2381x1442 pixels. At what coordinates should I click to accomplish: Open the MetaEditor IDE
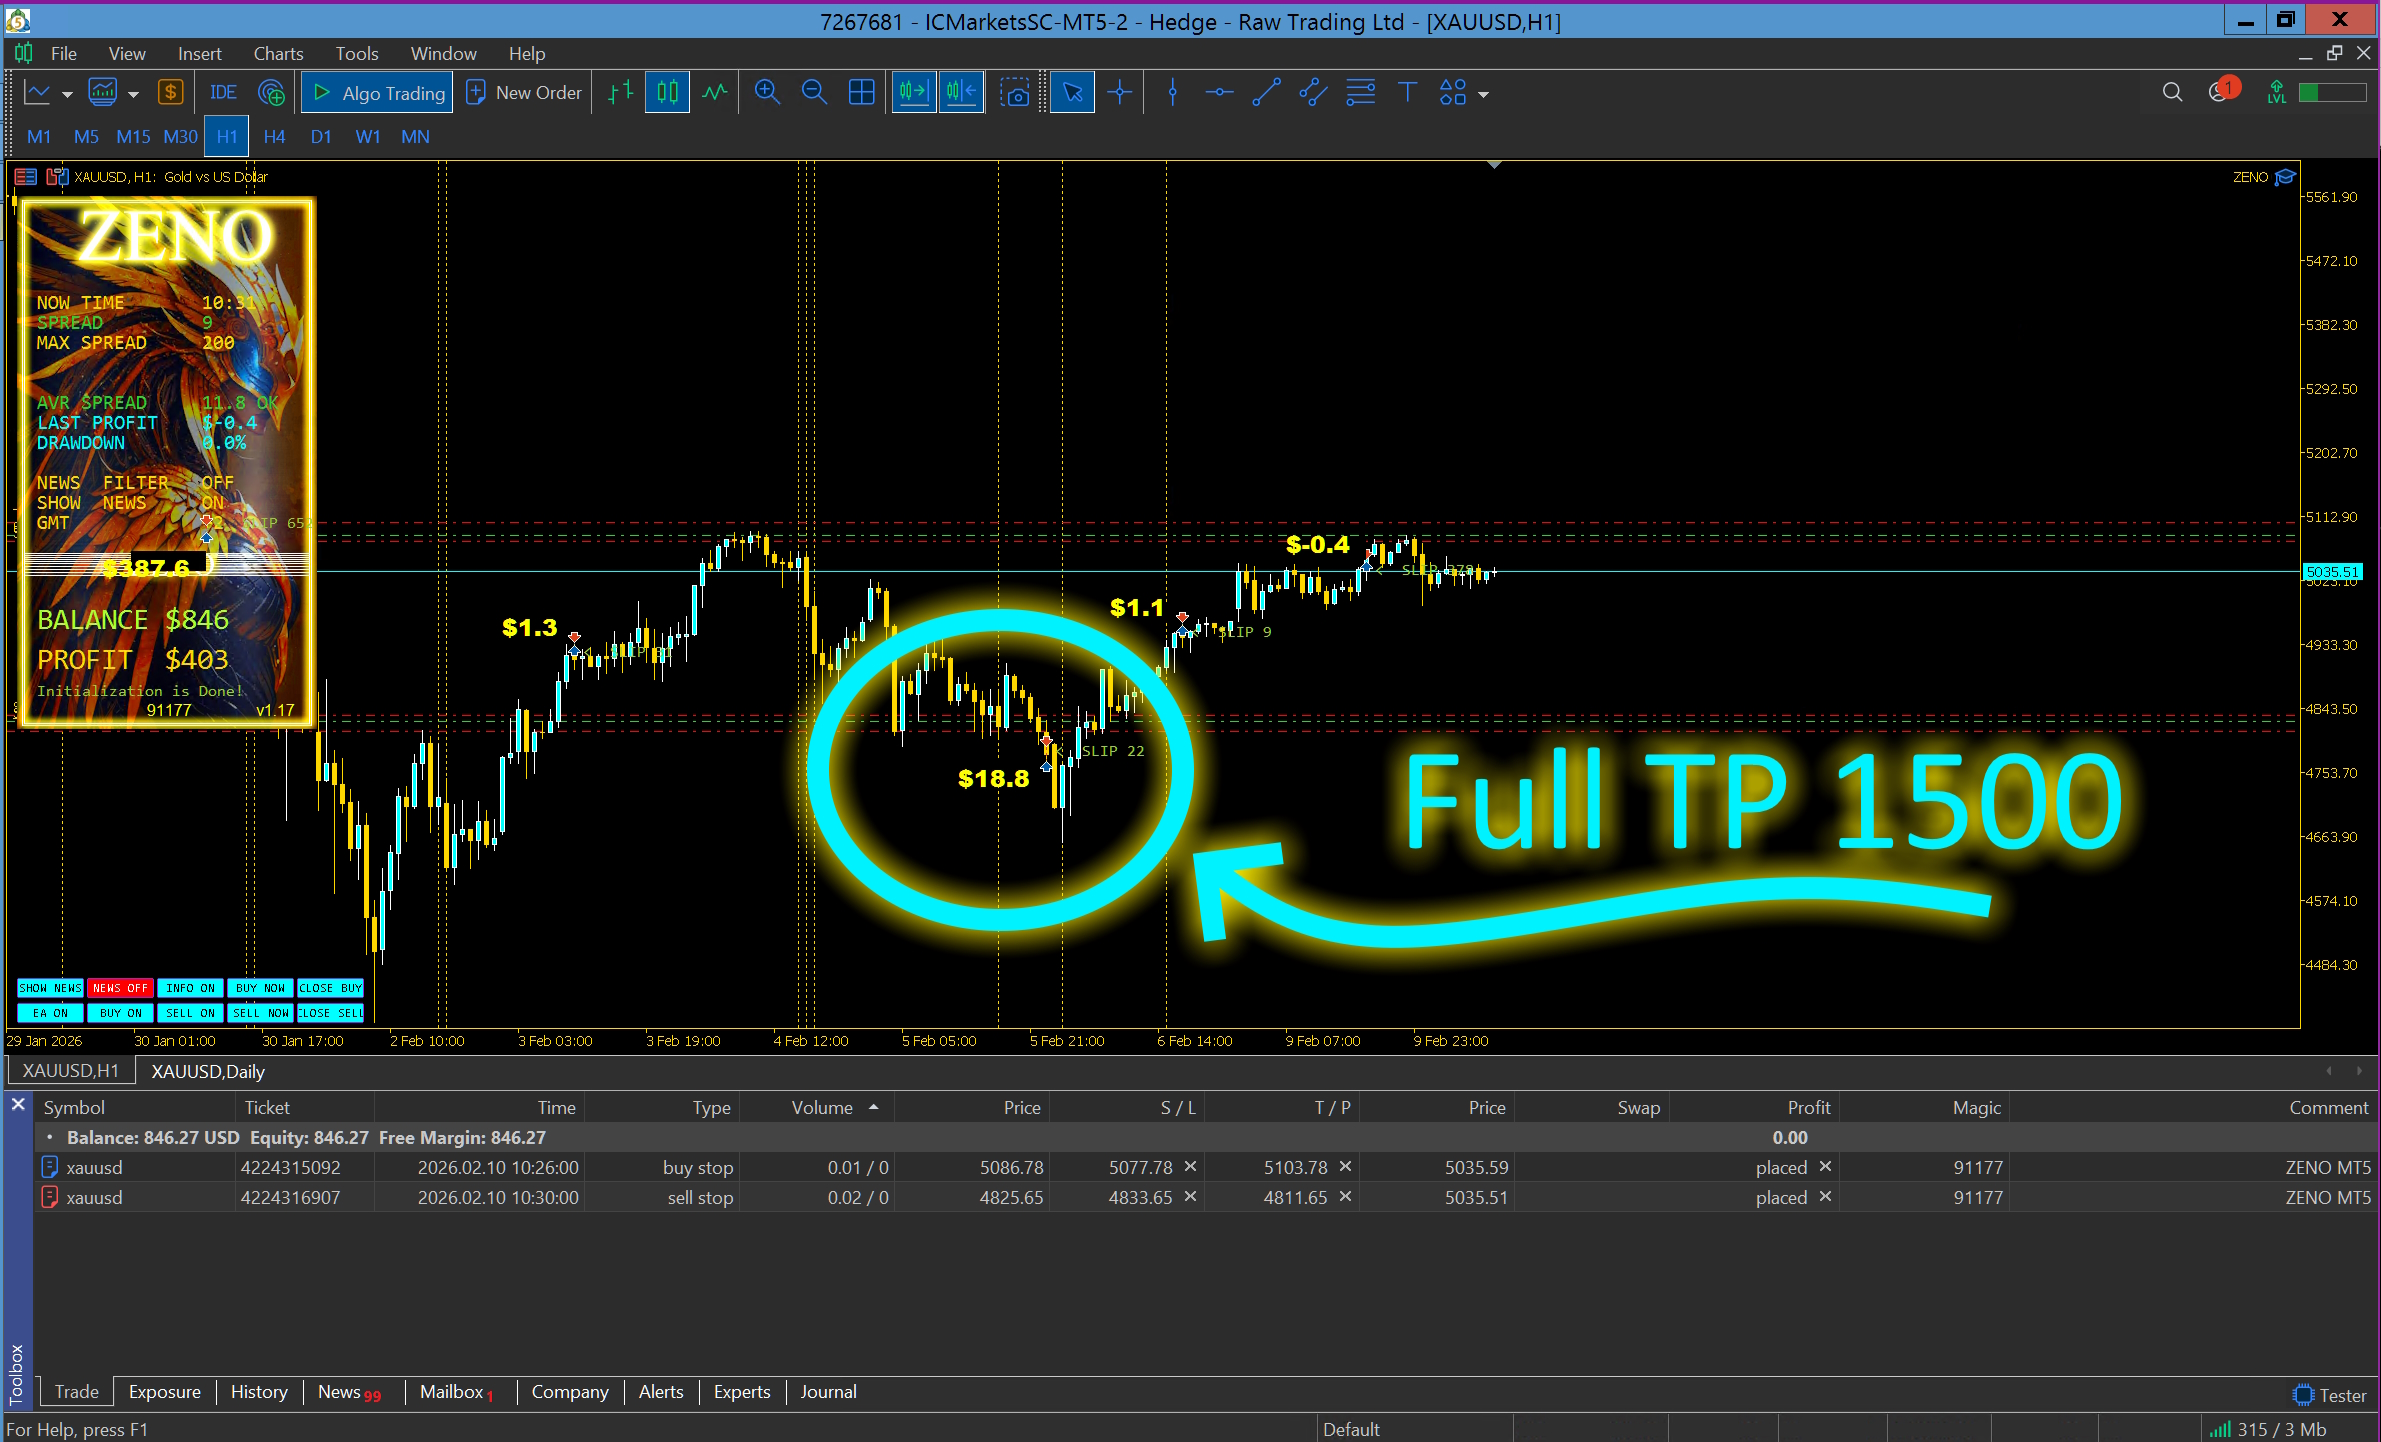click(x=222, y=93)
